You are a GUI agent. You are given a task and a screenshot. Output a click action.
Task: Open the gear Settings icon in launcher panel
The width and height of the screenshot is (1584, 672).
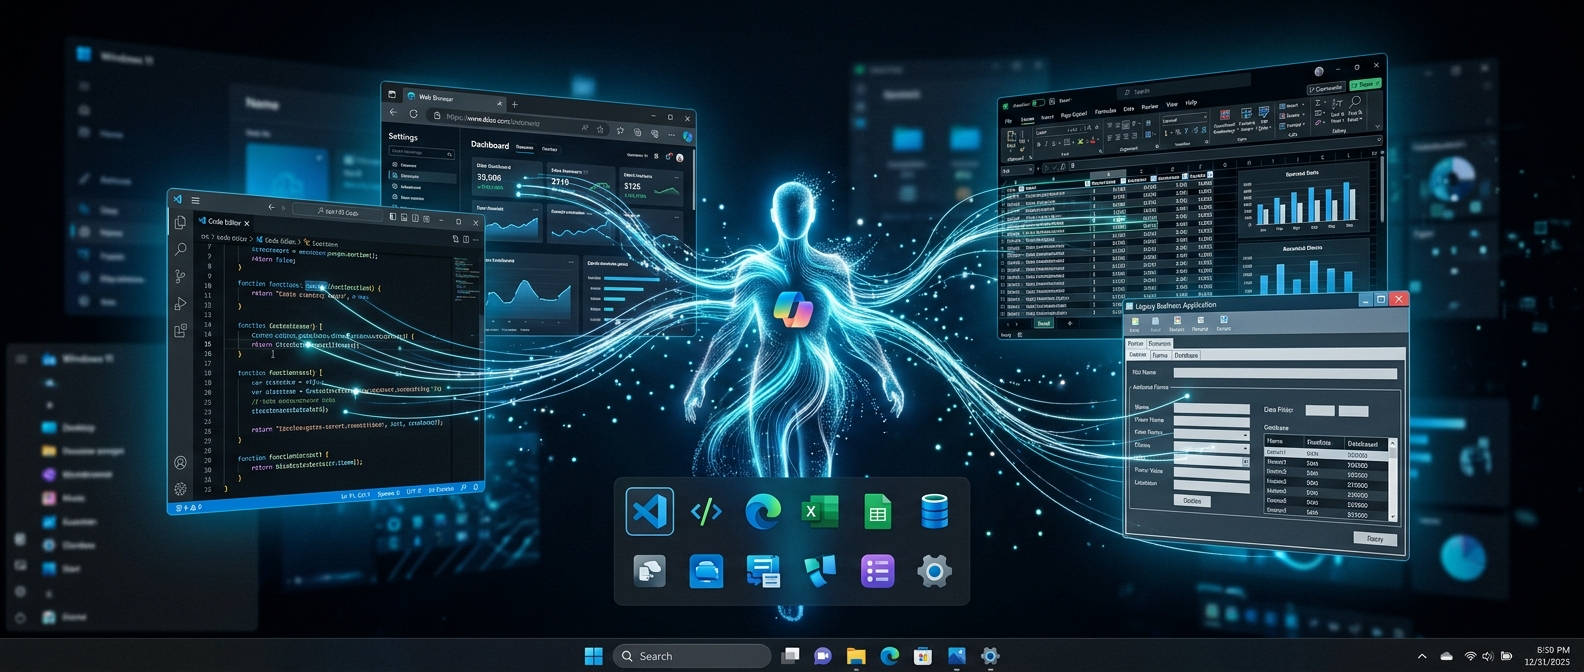934,572
